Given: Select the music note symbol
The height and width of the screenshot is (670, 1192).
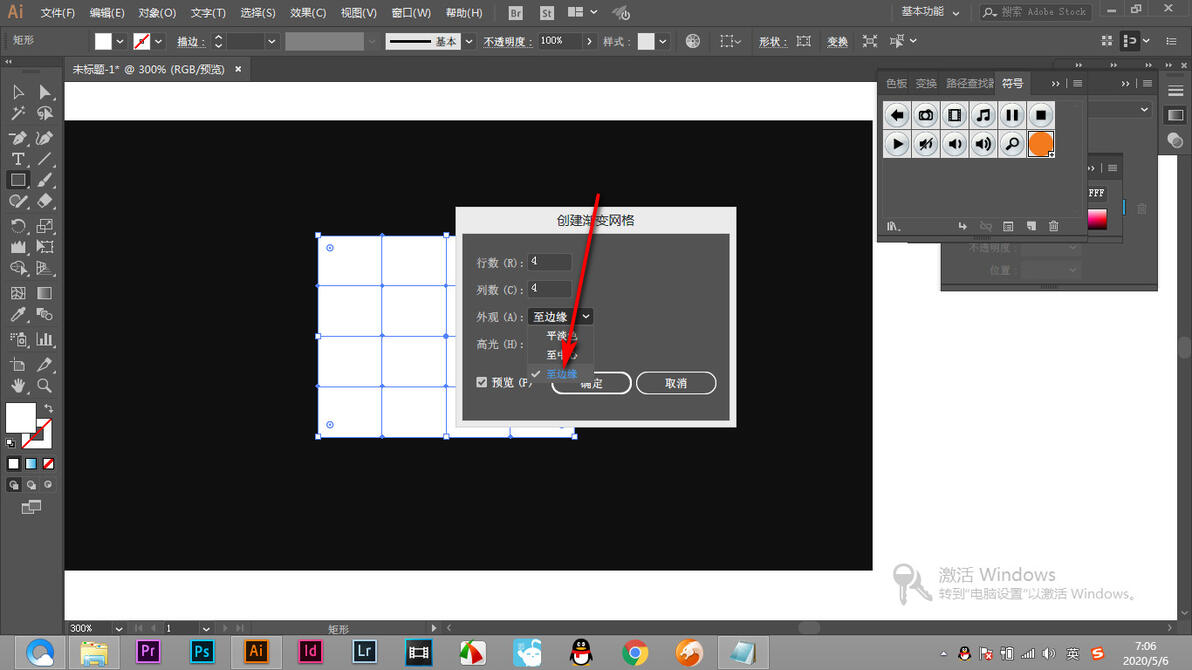Looking at the screenshot, I should click(x=983, y=116).
